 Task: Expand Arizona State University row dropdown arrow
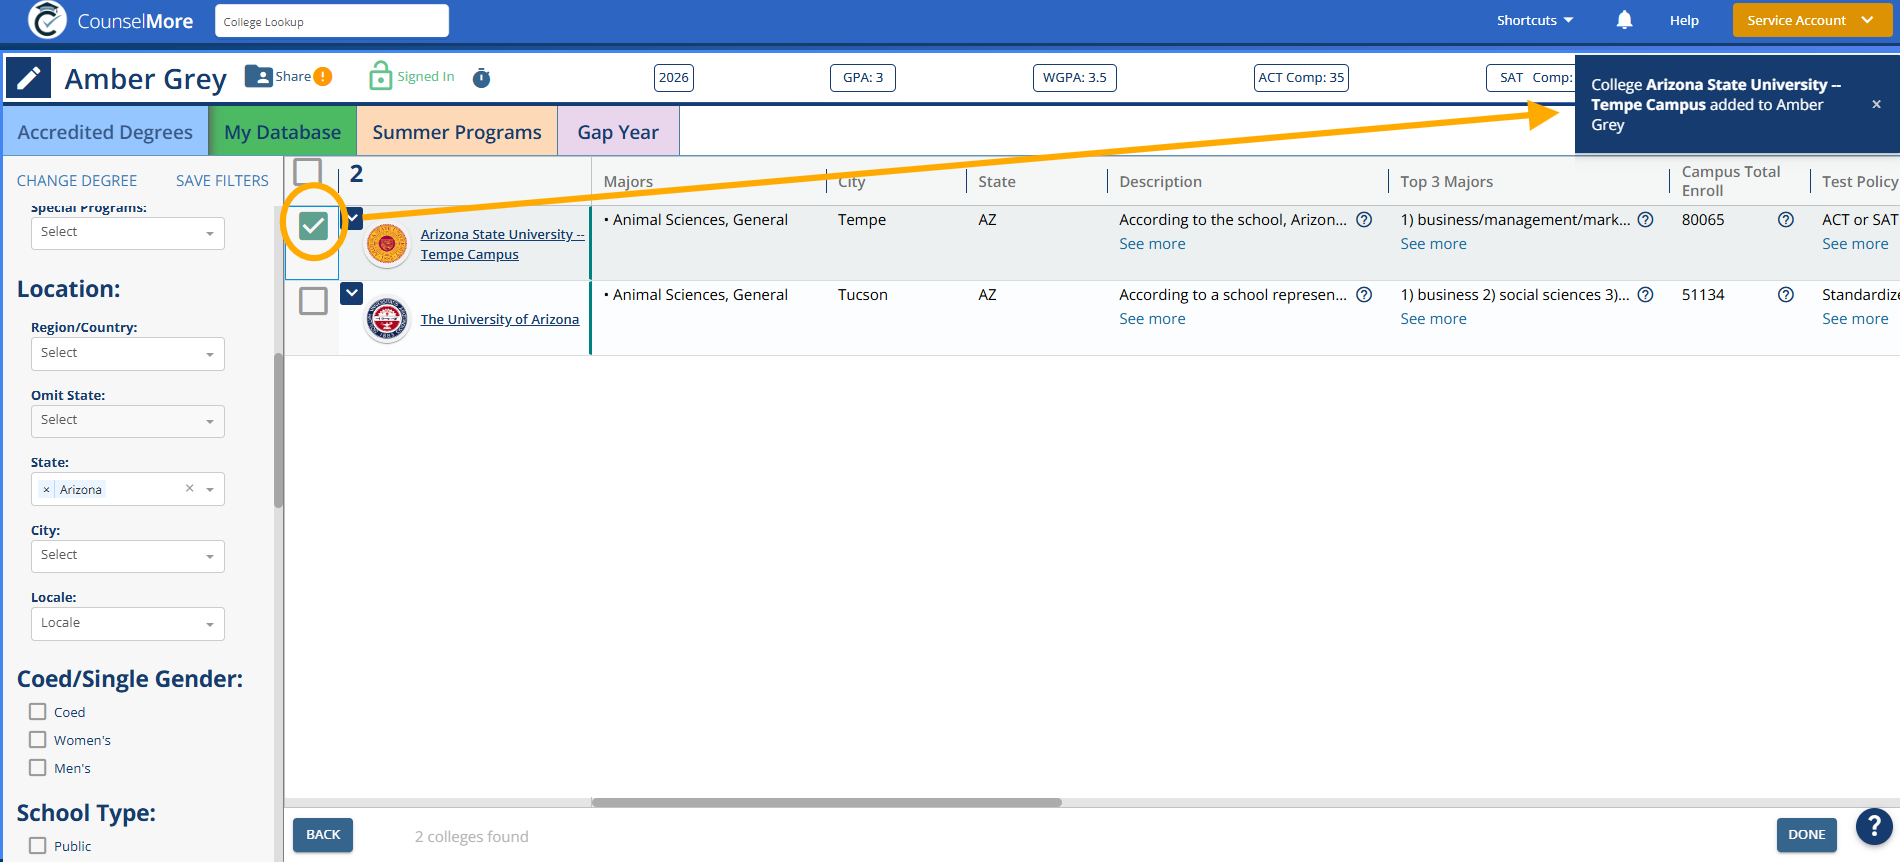(353, 218)
